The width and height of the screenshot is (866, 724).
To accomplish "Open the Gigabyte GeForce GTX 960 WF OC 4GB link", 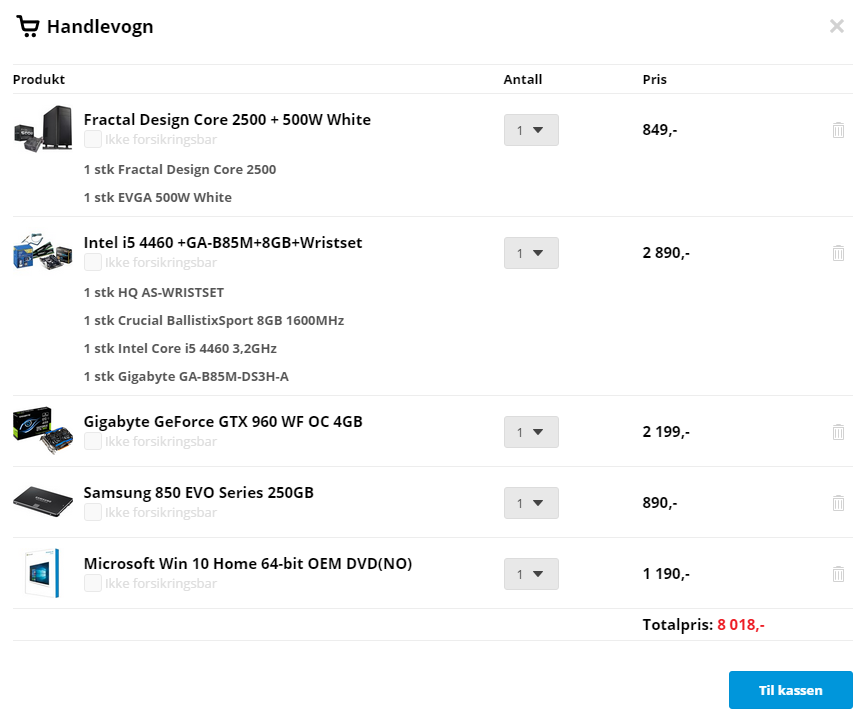I will point(223,421).
